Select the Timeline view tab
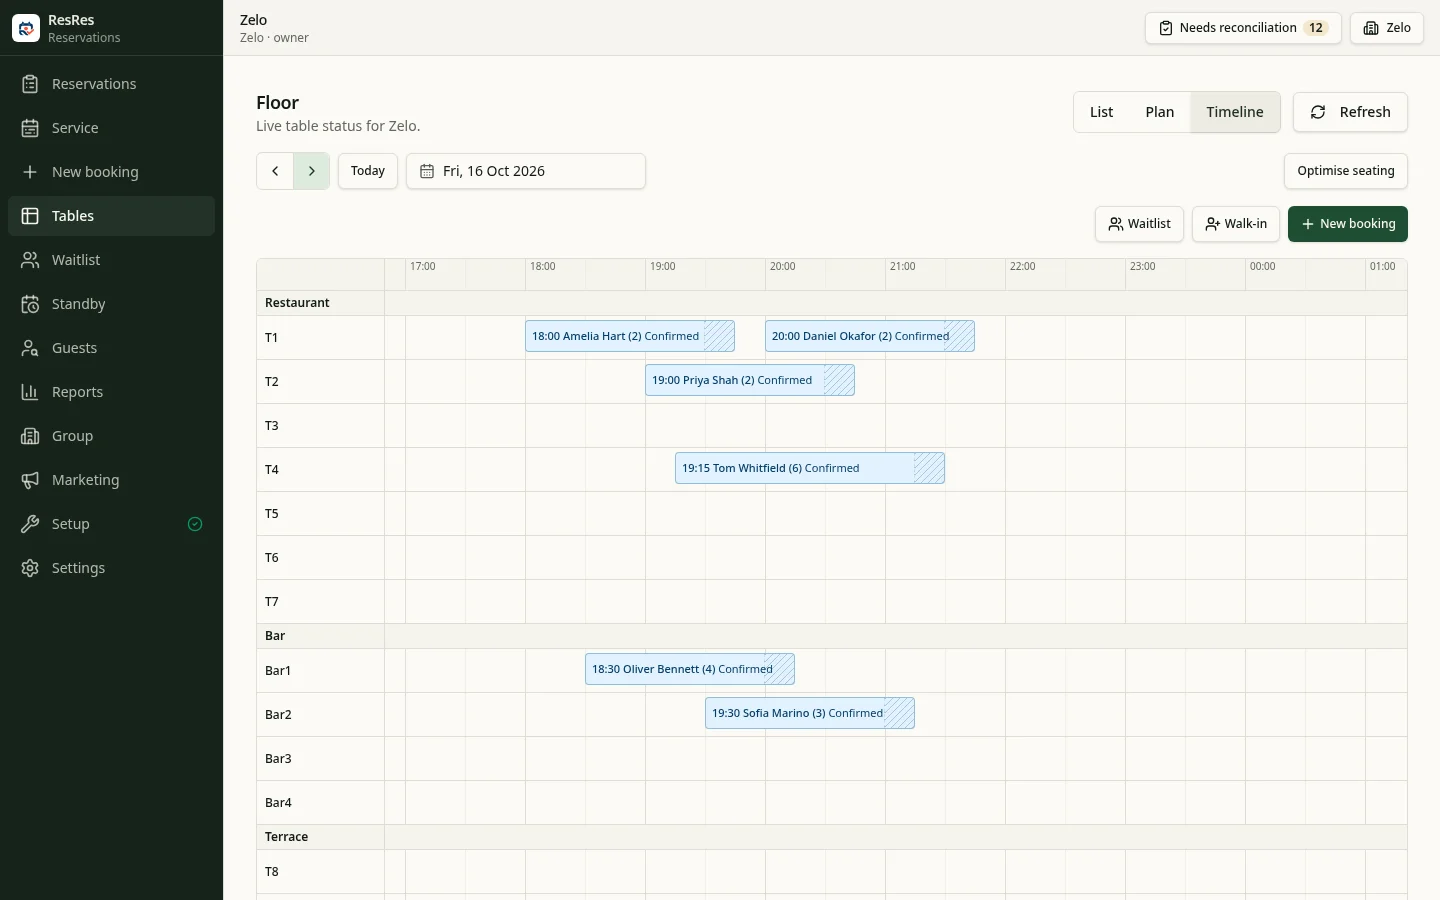The image size is (1440, 900). 1235,112
